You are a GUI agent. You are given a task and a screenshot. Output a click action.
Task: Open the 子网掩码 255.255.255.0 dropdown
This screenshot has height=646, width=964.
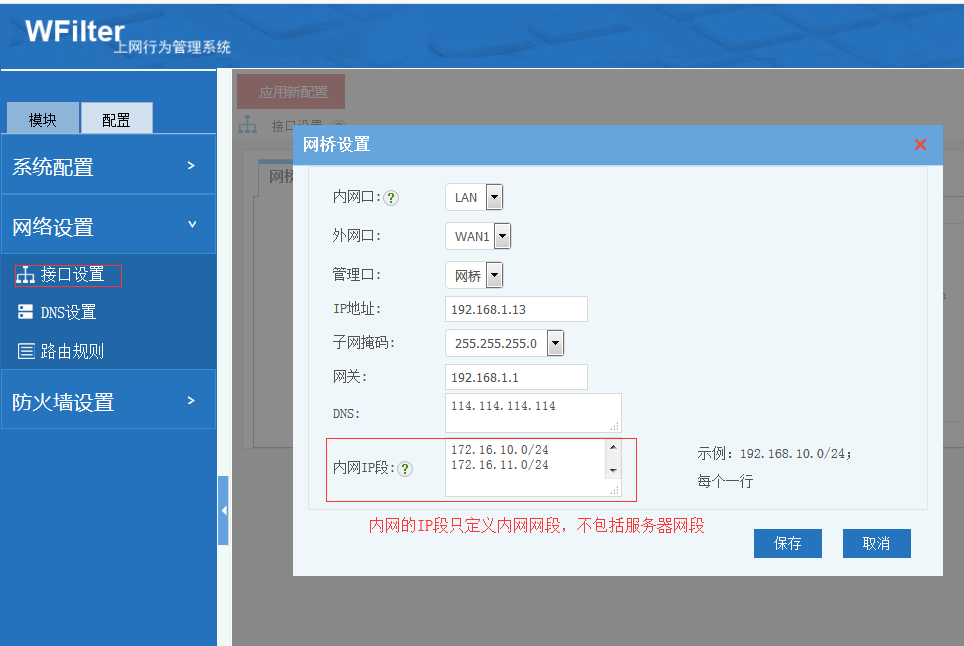pos(555,343)
